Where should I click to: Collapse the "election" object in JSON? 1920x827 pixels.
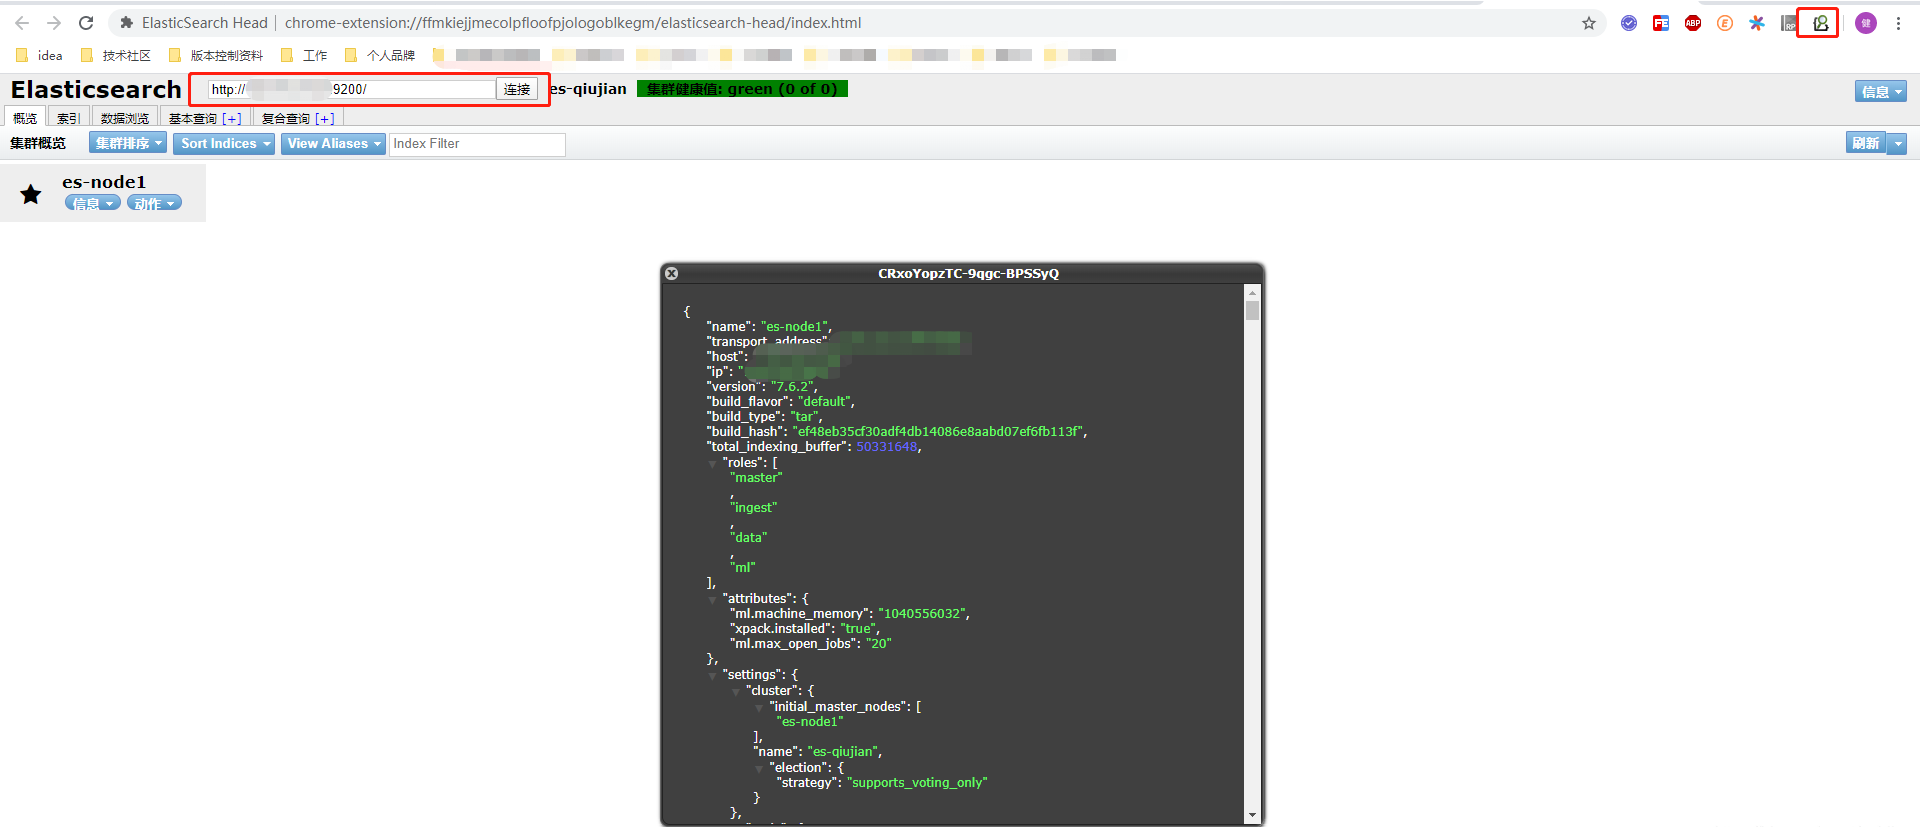point(760,768)
